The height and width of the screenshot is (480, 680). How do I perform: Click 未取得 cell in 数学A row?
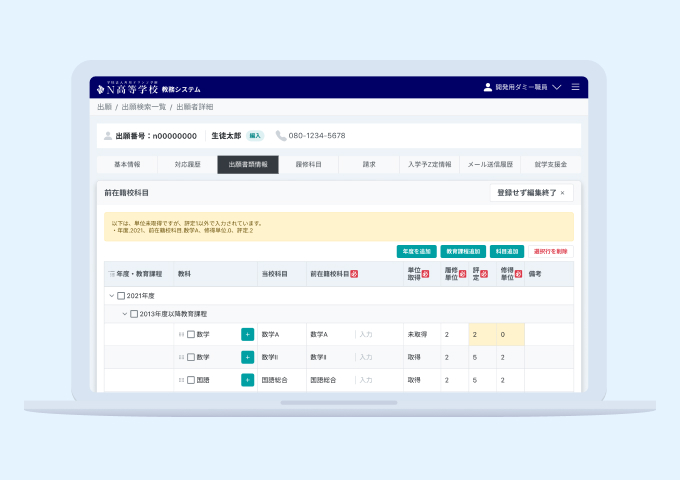click(x=422, y=334)
